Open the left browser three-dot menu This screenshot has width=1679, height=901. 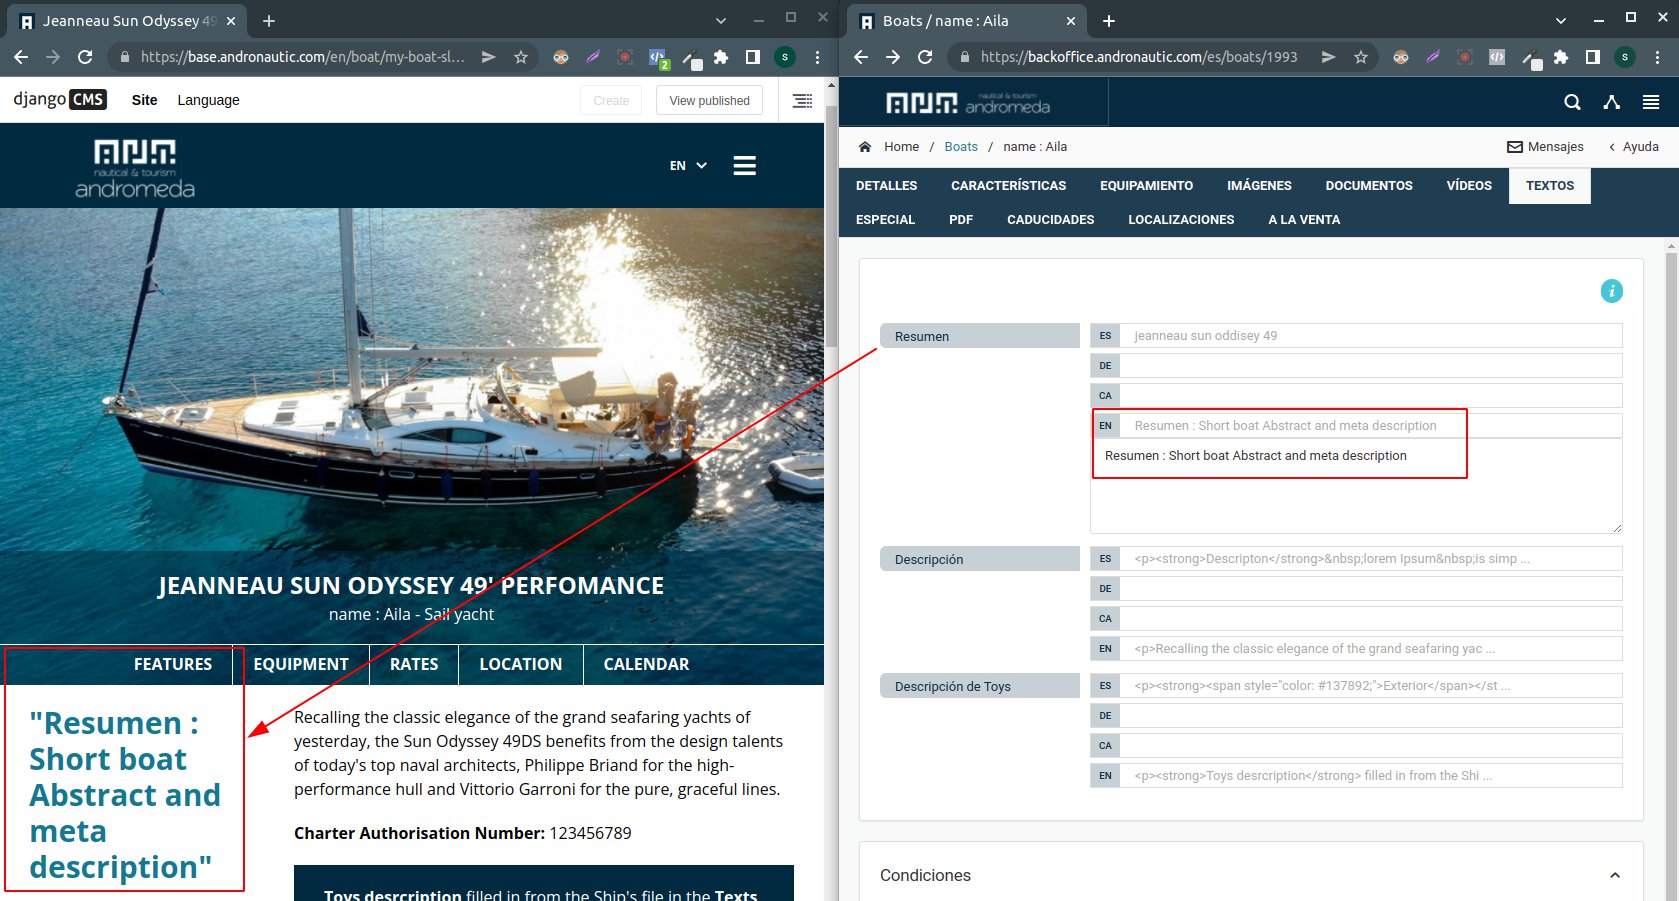tap(817, 57)
